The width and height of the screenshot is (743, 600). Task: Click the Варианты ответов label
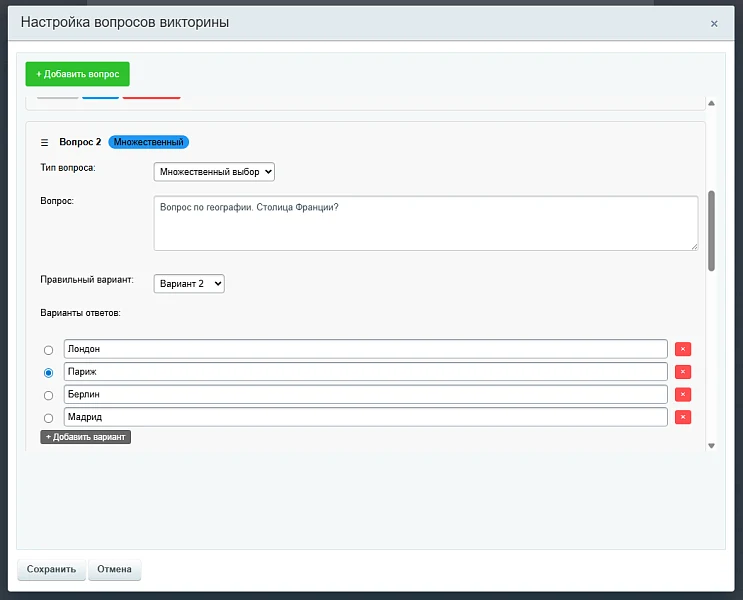click(81, 313)
